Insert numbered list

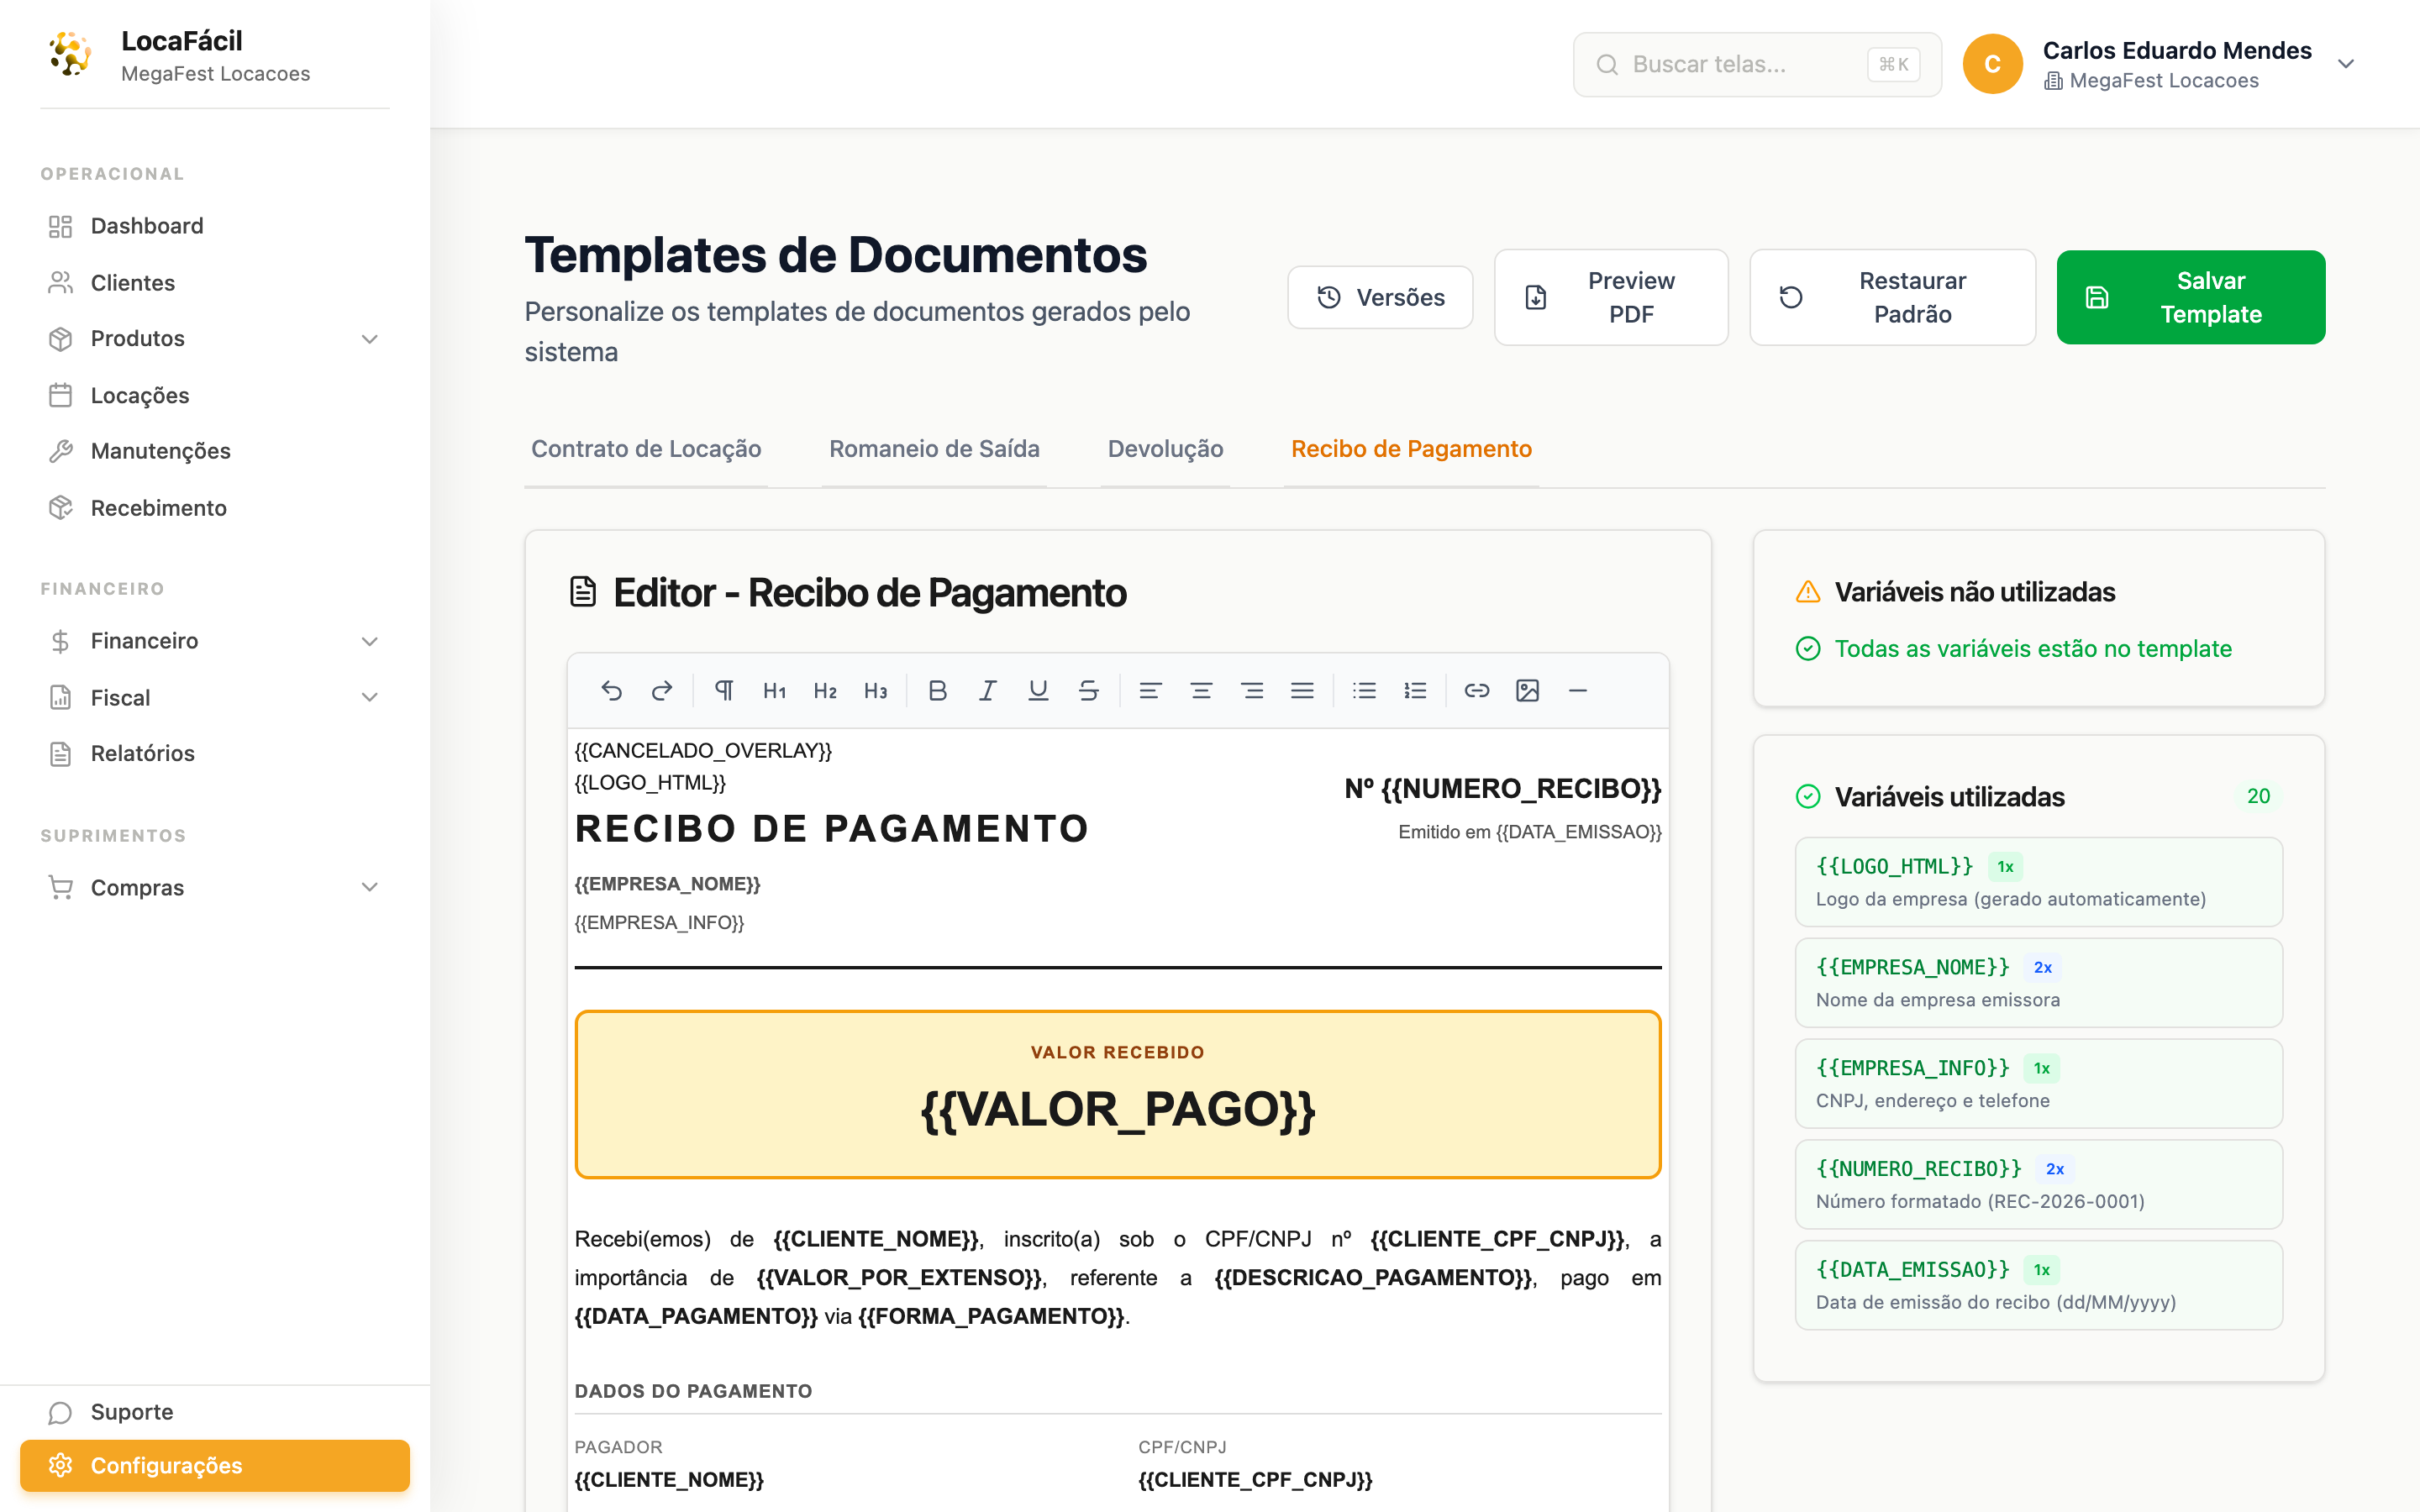pyautogui.click(x=1415, y=690)
